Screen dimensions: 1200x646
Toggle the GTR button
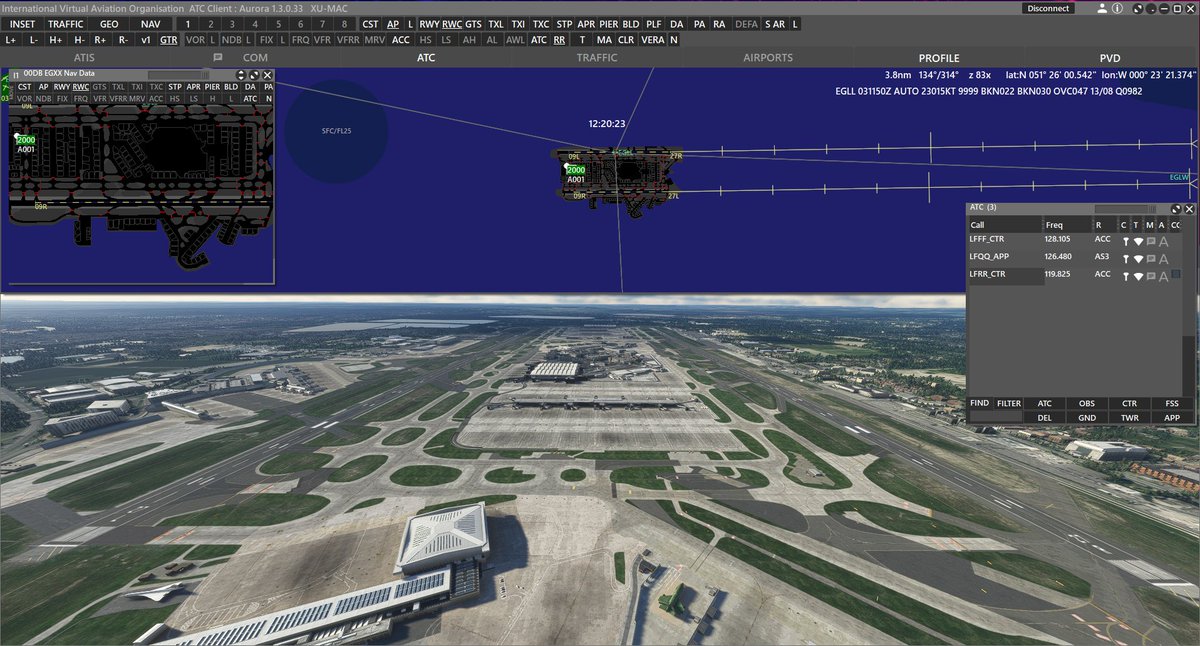168,40
